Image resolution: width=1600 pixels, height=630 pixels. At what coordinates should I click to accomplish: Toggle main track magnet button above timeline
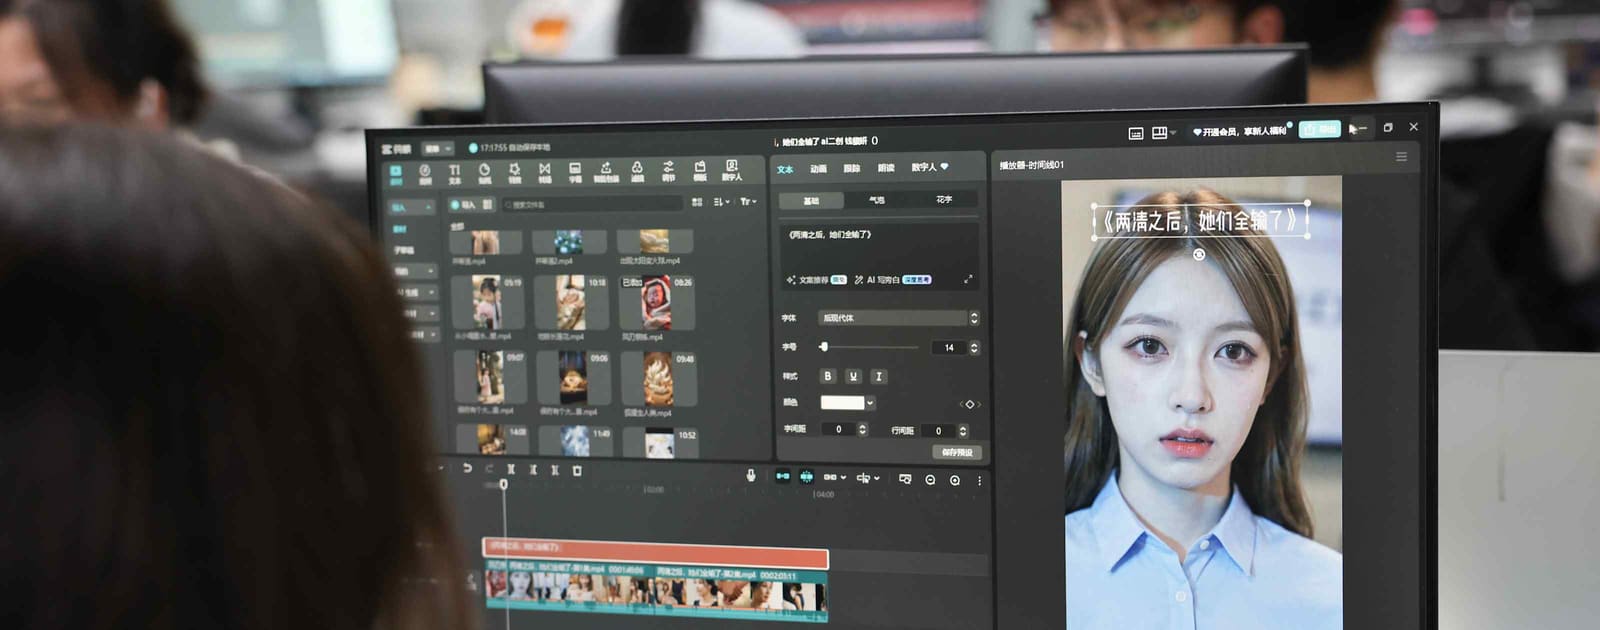pos(783,476)
